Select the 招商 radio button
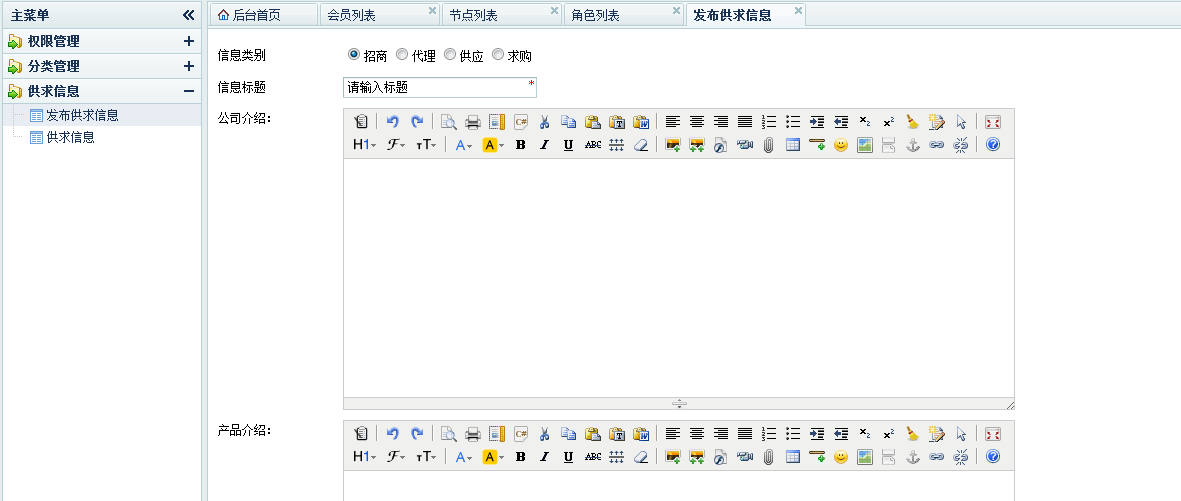This screenshot has width=1181, height=501. coord(353,55)
